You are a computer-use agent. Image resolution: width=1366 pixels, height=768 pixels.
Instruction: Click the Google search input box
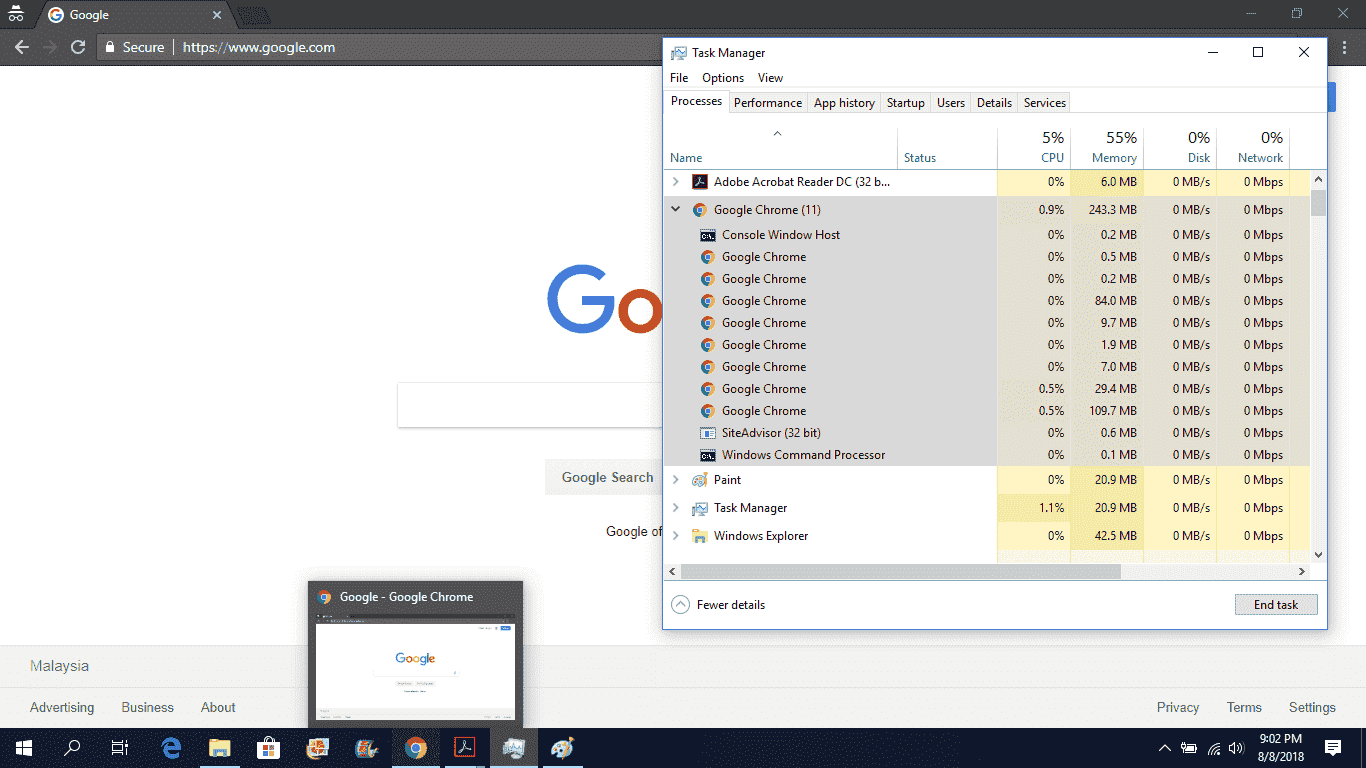point(530,405)
